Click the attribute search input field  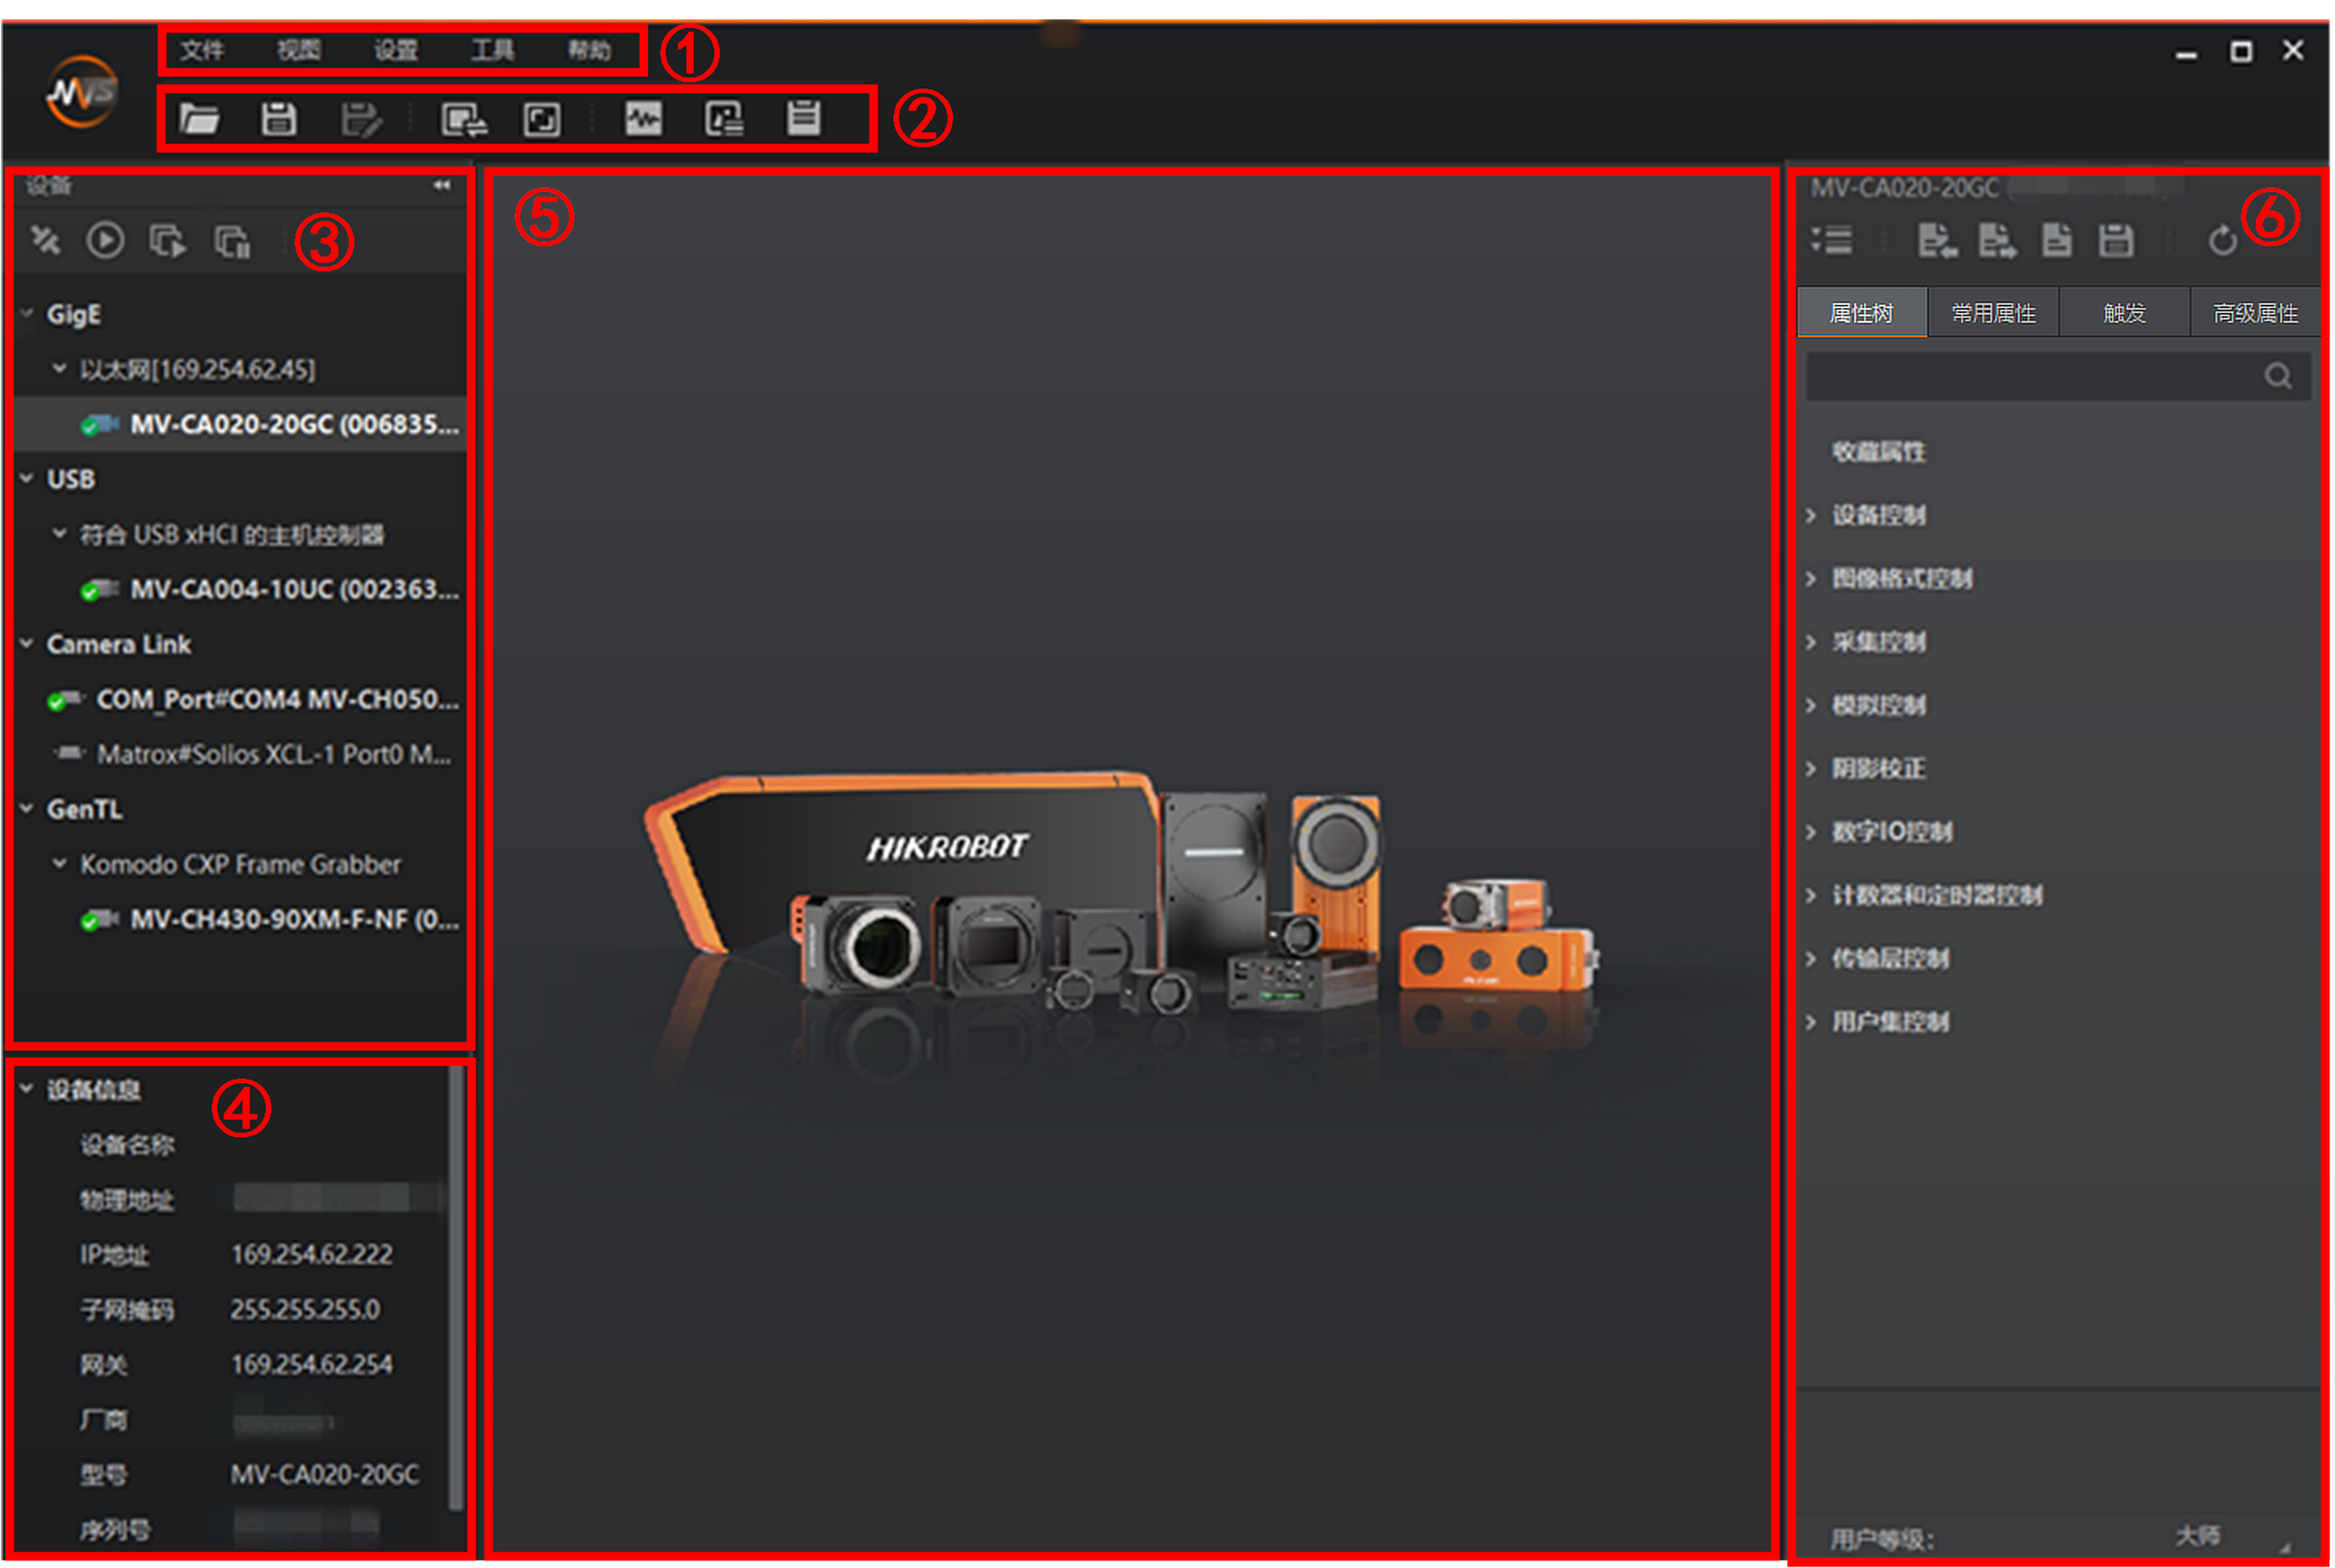tap(2030, 377)
